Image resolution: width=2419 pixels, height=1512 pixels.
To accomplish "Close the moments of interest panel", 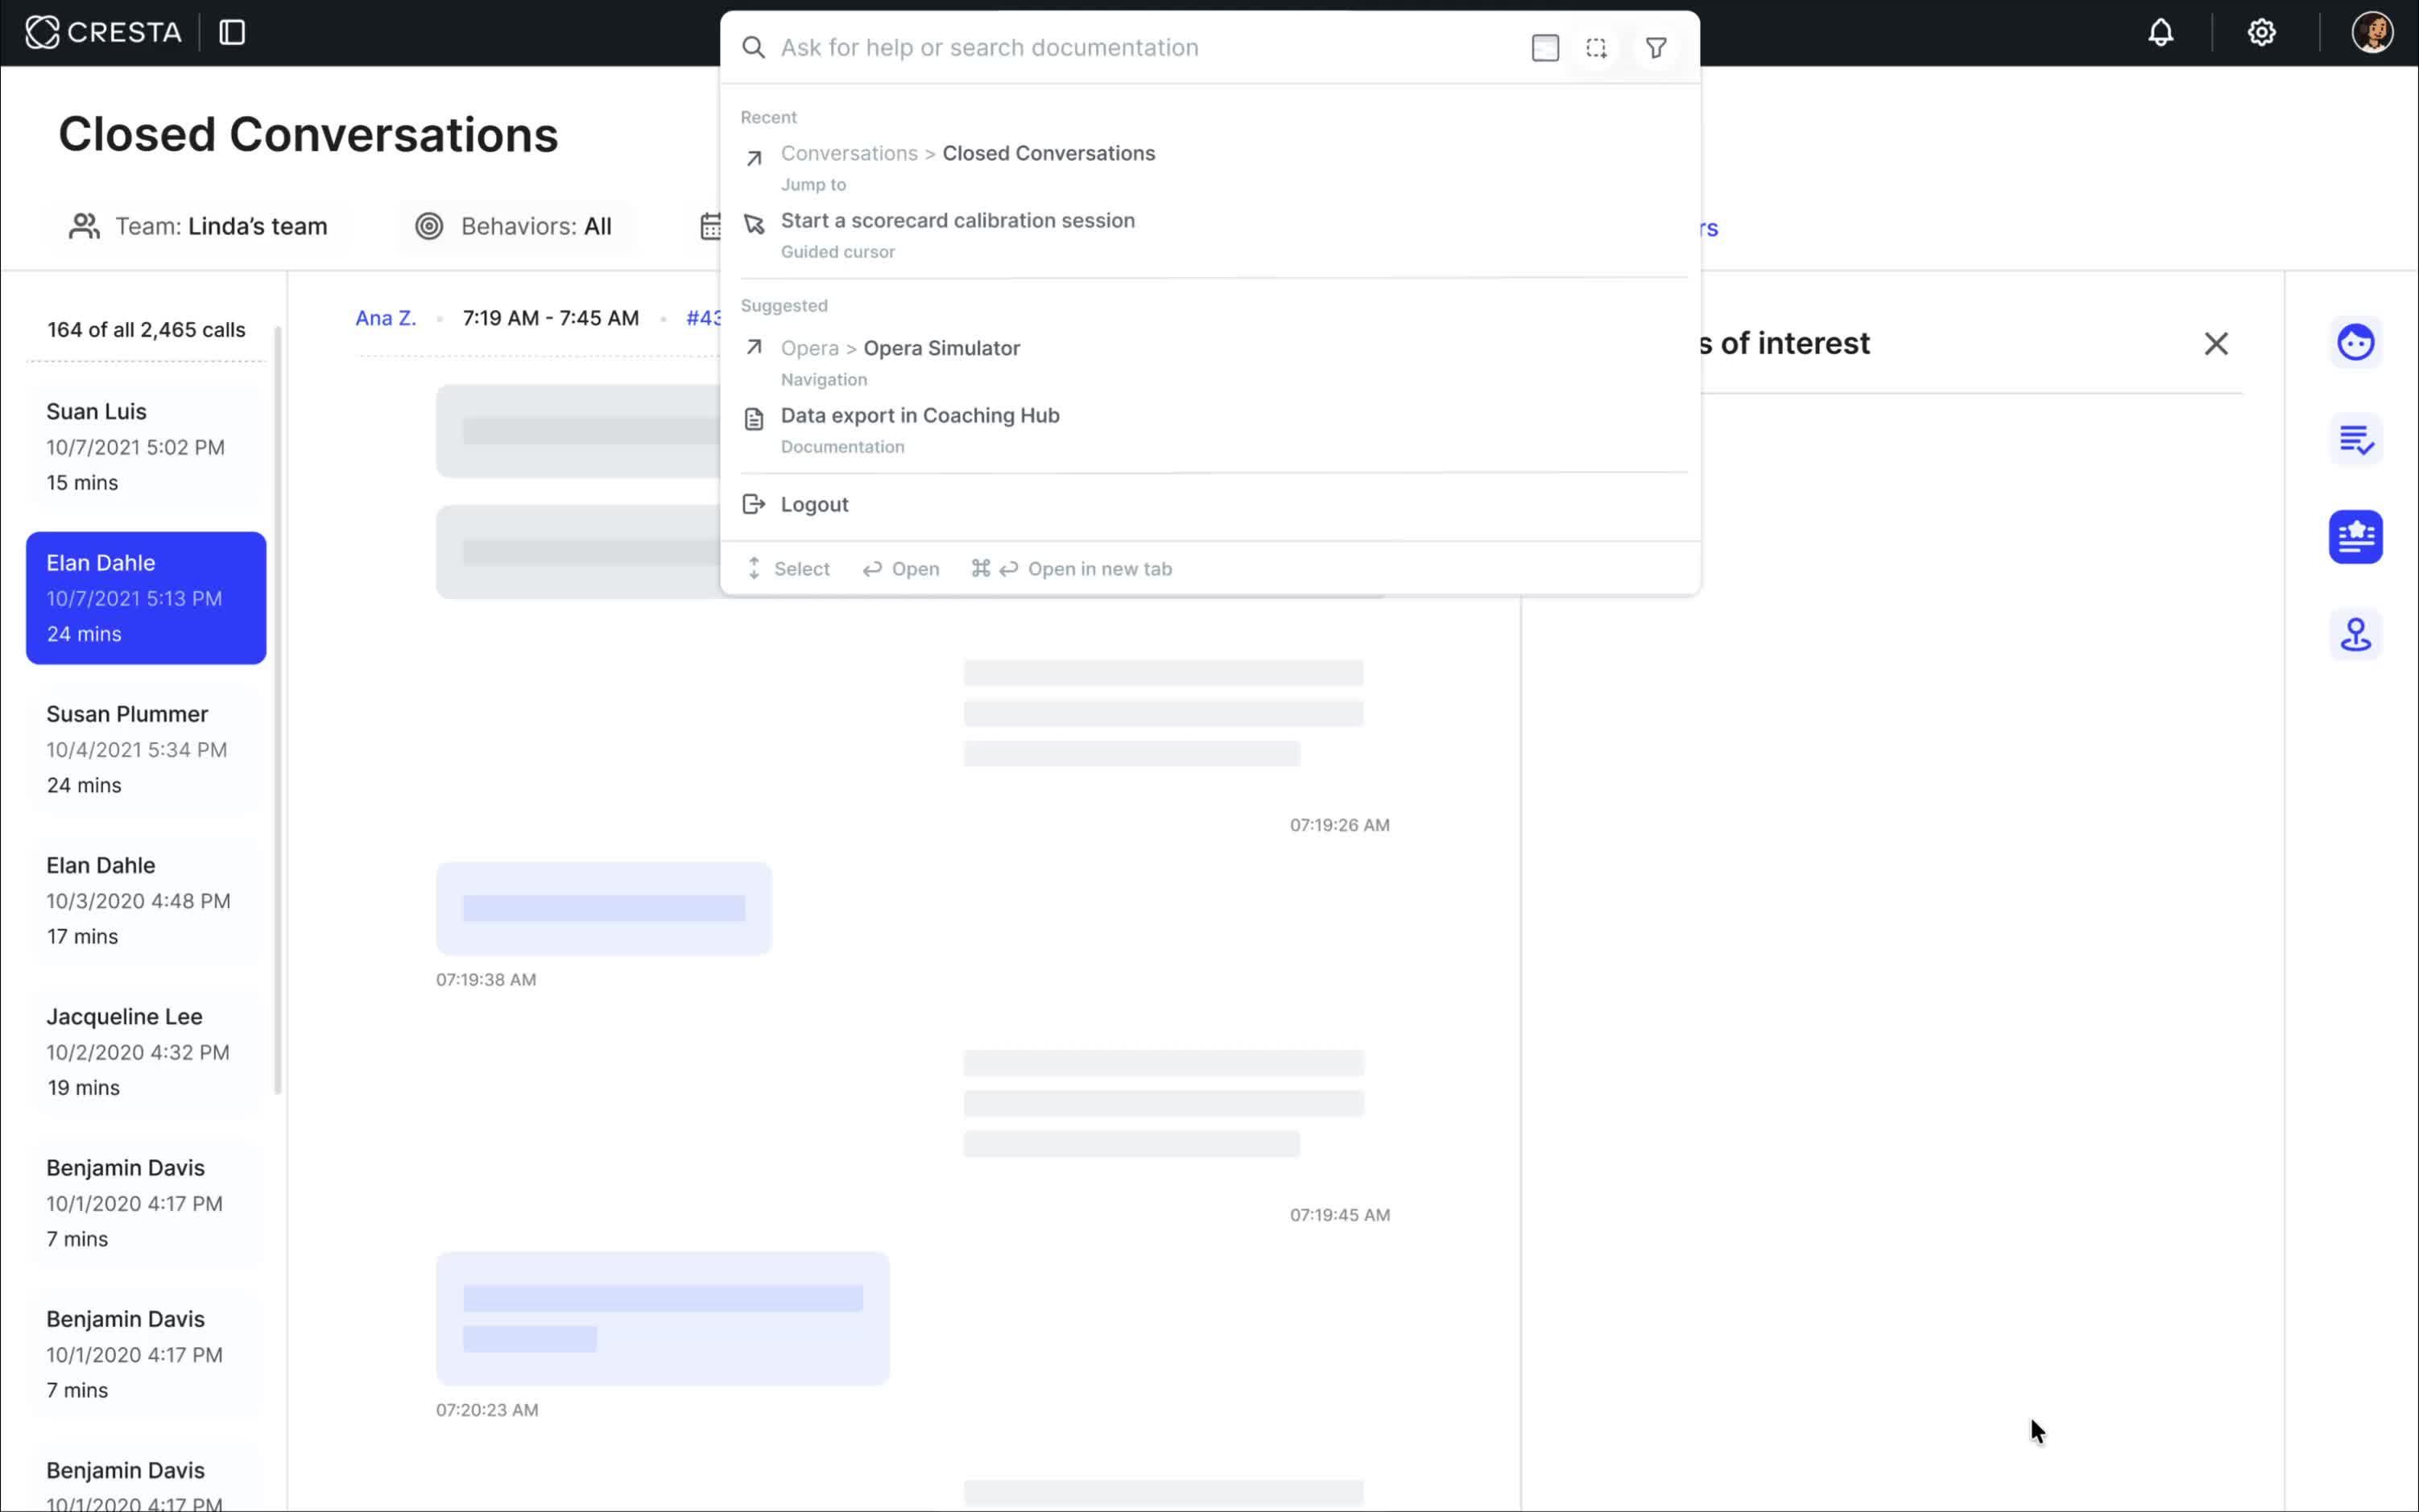I will point(2215,344).
